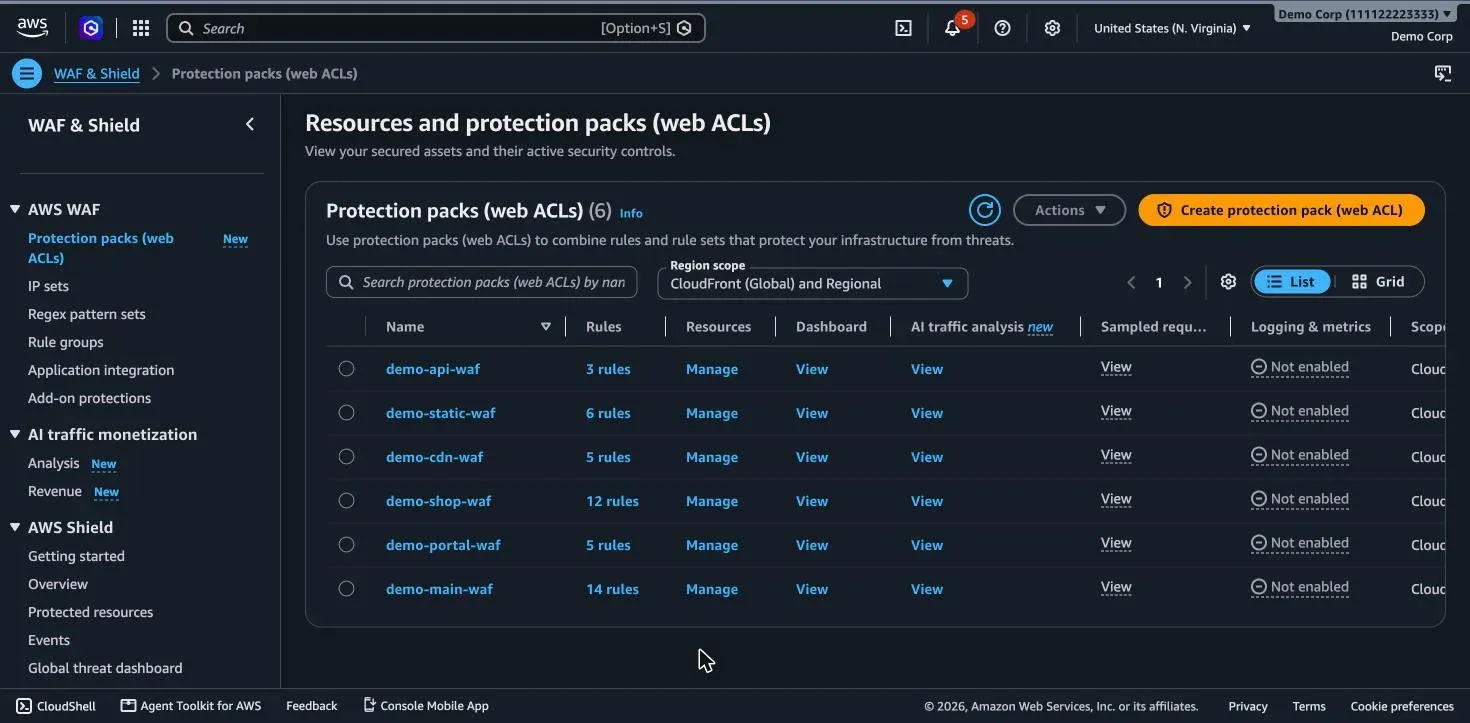Open Analysis under AI traffic monetization
The height and width of the screenshot is (723, 1470).
(x=54, y=463)
